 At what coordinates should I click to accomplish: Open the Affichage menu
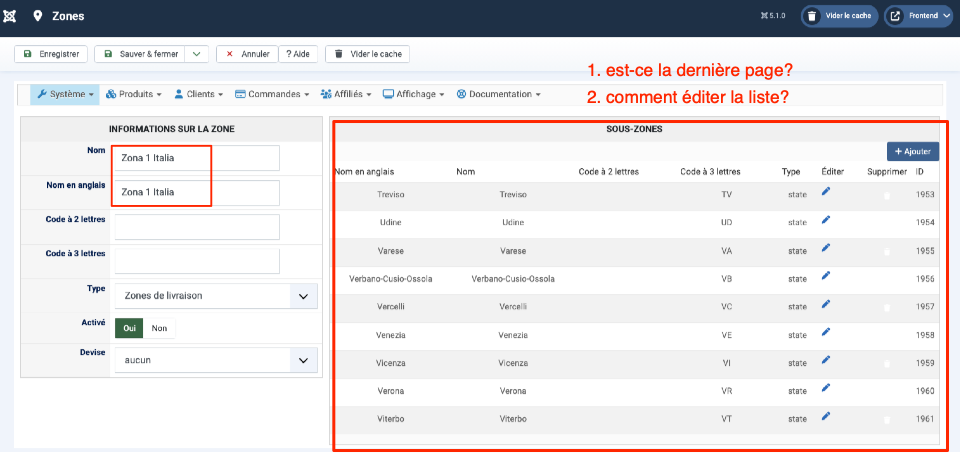pos(413,94)
